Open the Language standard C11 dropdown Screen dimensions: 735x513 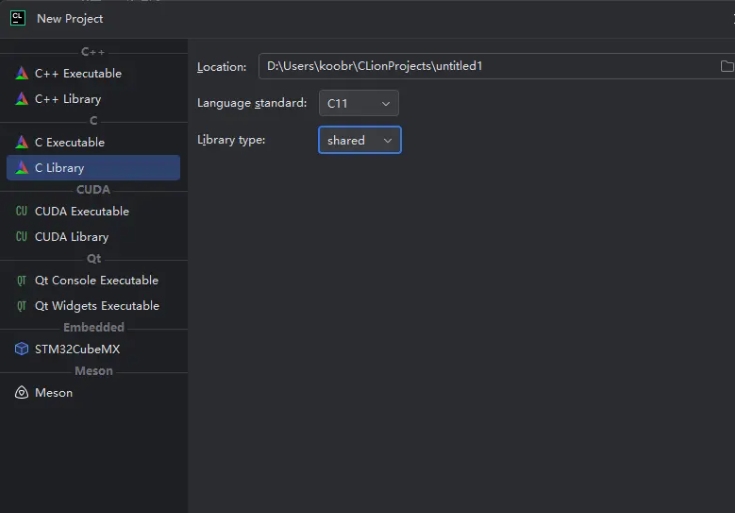click(358, 103)
